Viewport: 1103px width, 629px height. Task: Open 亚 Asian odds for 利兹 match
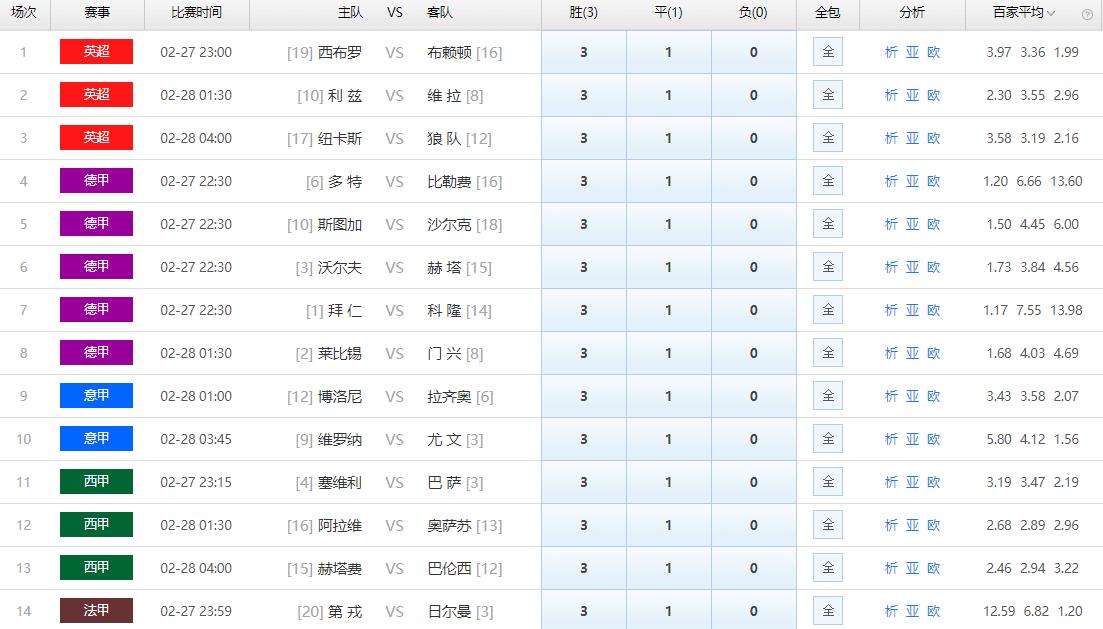912,95
